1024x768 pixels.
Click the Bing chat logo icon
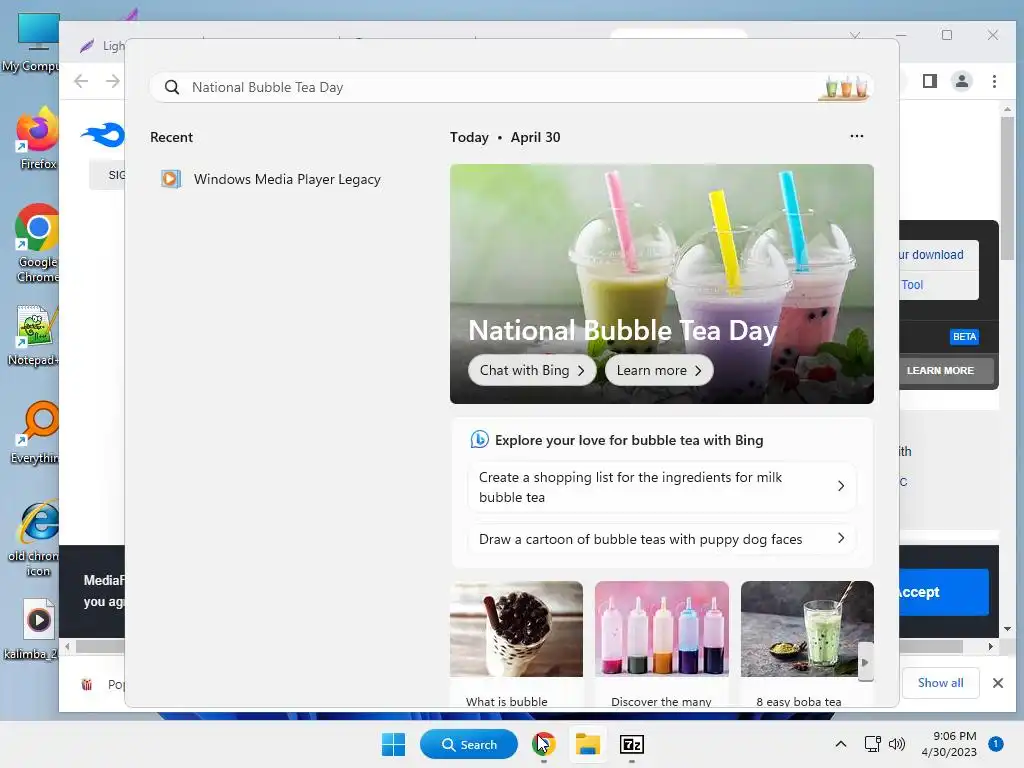(479, 440)
